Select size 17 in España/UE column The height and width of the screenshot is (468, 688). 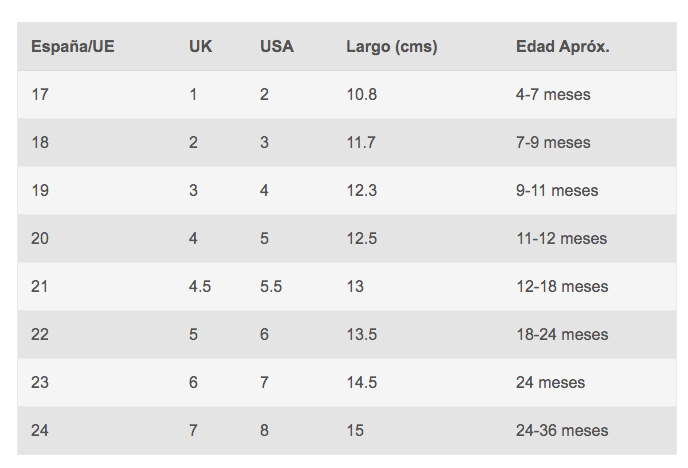pos(40,94)
